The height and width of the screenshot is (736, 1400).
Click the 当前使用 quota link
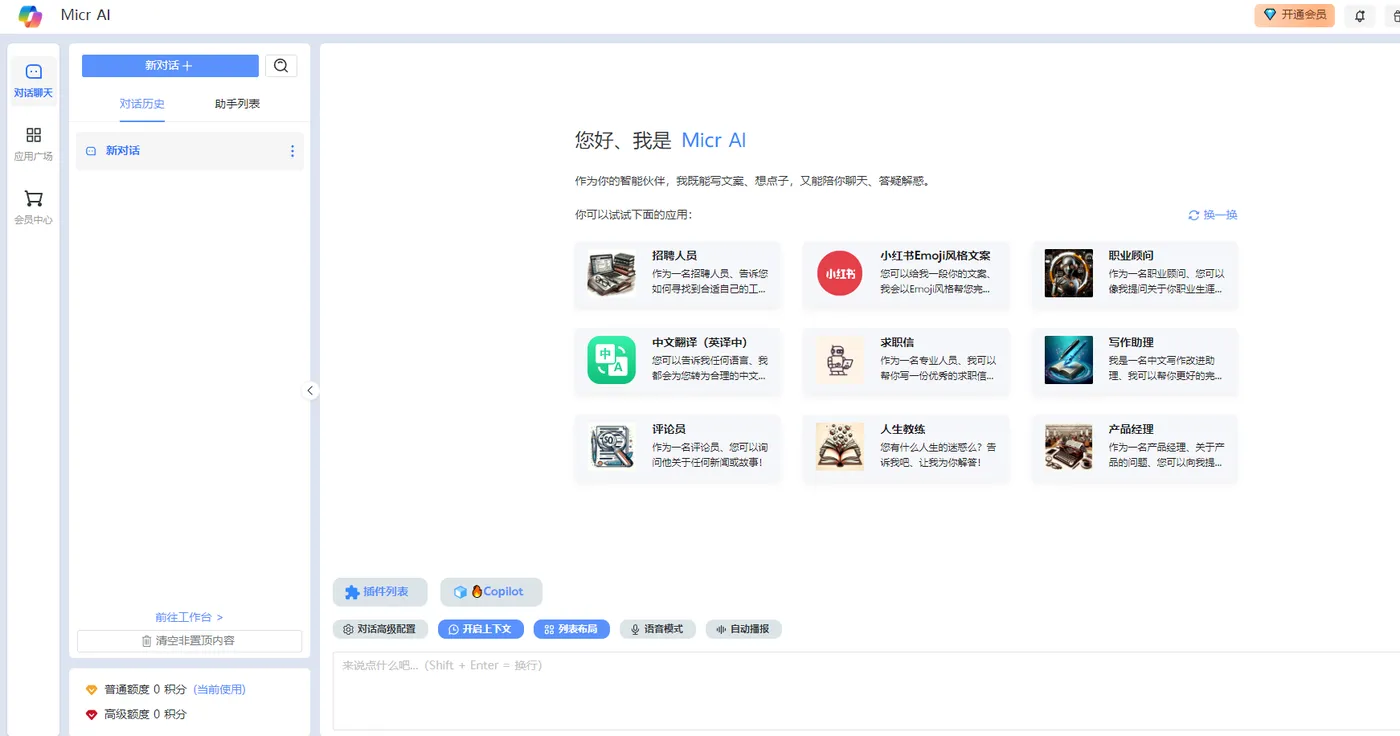point(219,690)
